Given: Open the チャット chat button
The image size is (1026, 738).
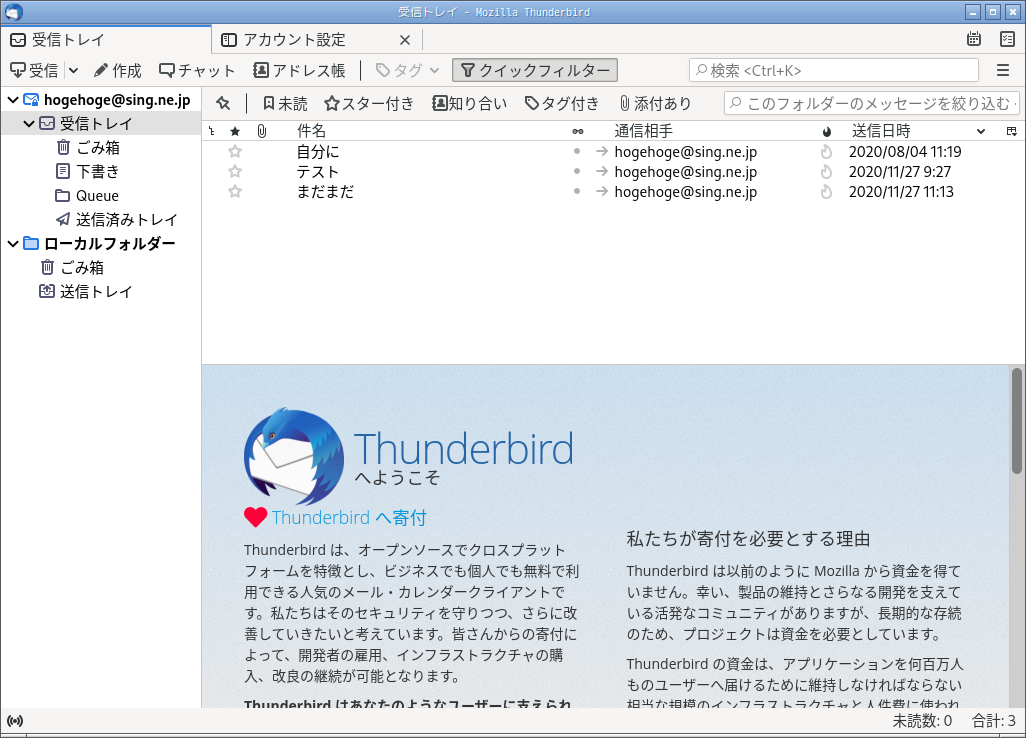Looking at the screenshot, I should coord(197,70).
